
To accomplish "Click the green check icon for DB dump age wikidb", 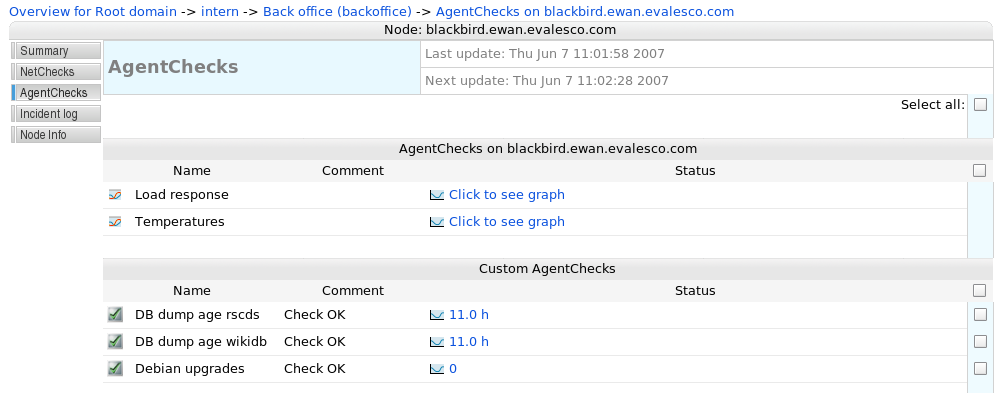I will (115, 341).
